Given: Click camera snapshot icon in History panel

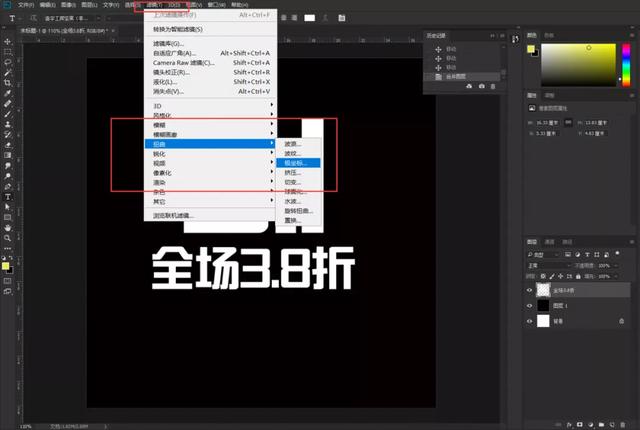Looking at the screenshot, I should (x=482, y=87).
